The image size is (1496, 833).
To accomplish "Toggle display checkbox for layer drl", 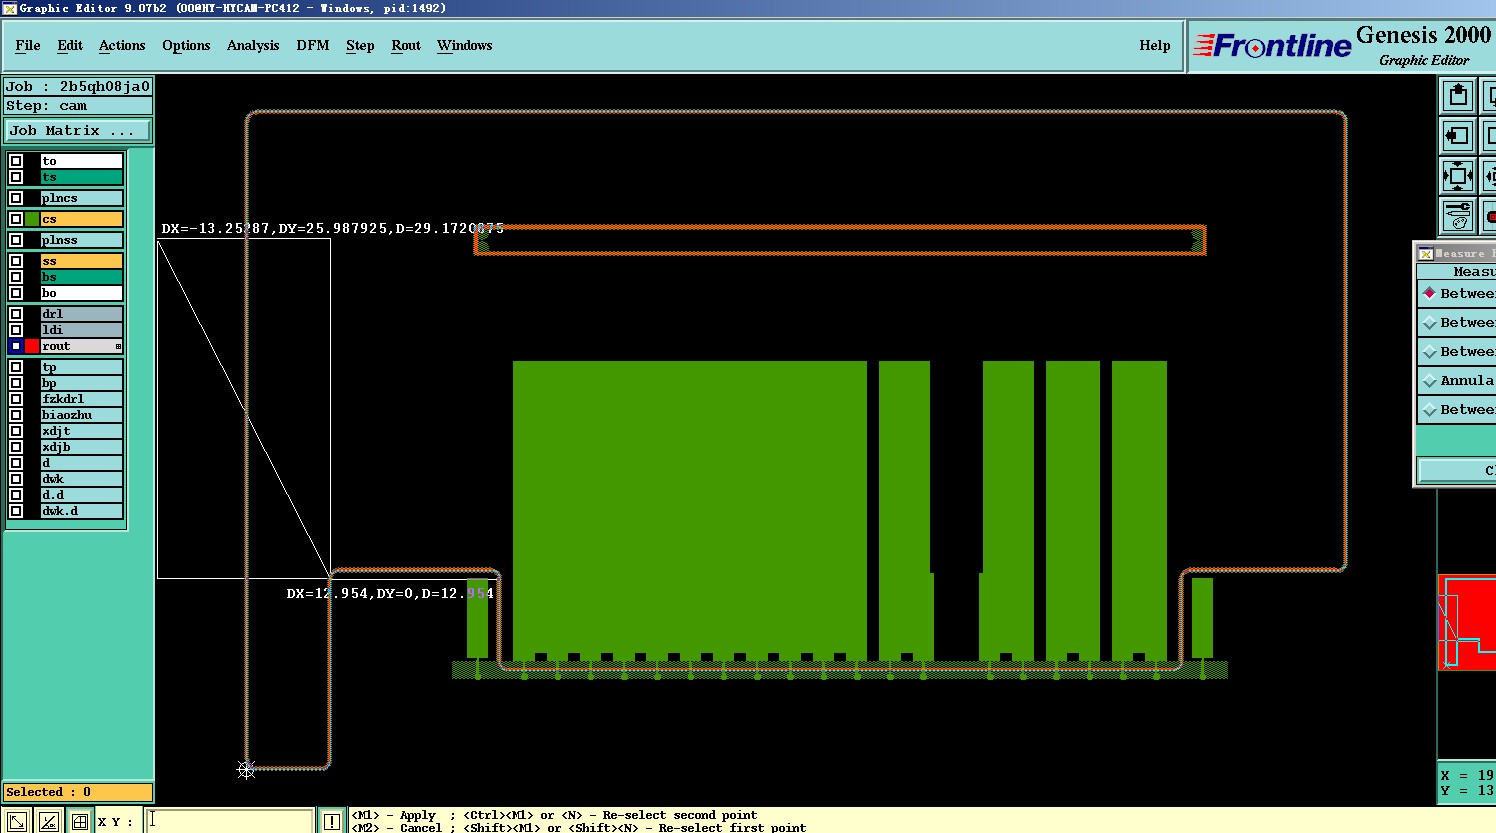I will click(x=16, y=314).
